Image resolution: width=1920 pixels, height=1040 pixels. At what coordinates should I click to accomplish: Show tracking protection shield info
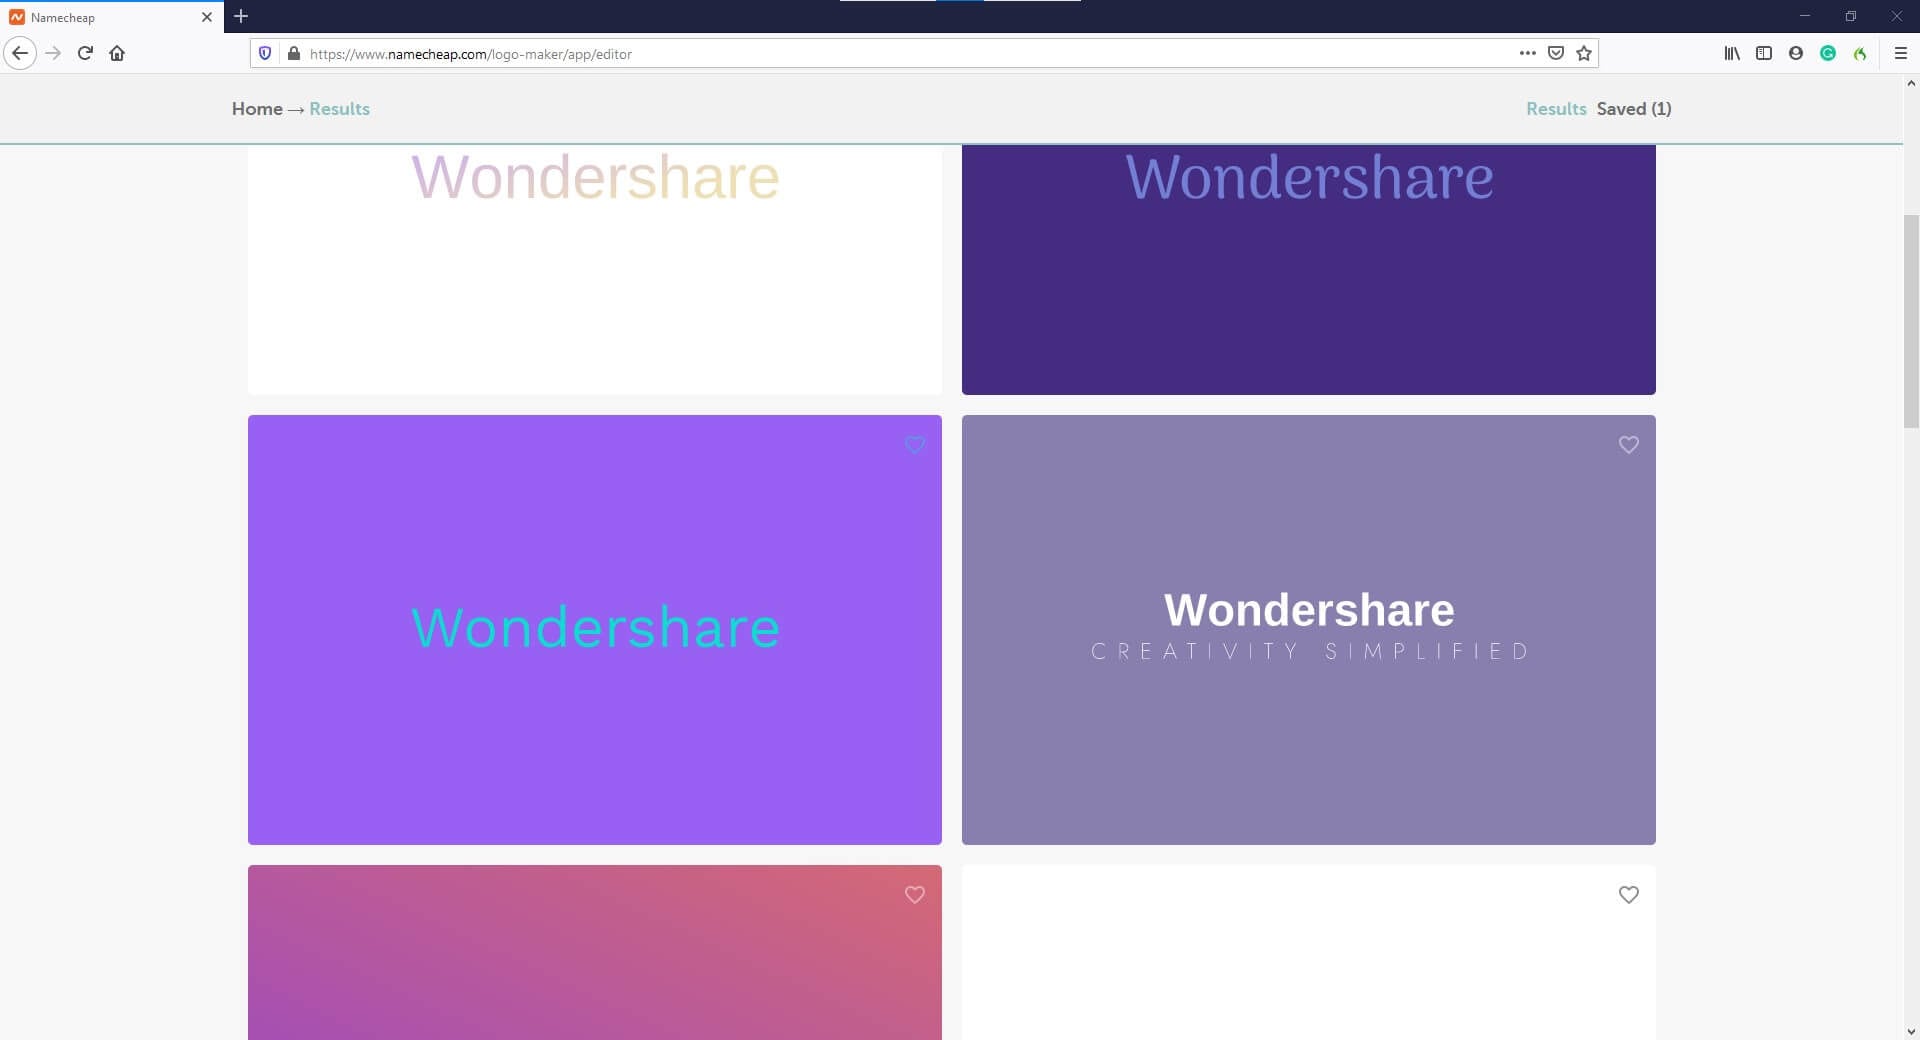pyautogui.click(x=264, y=53)
